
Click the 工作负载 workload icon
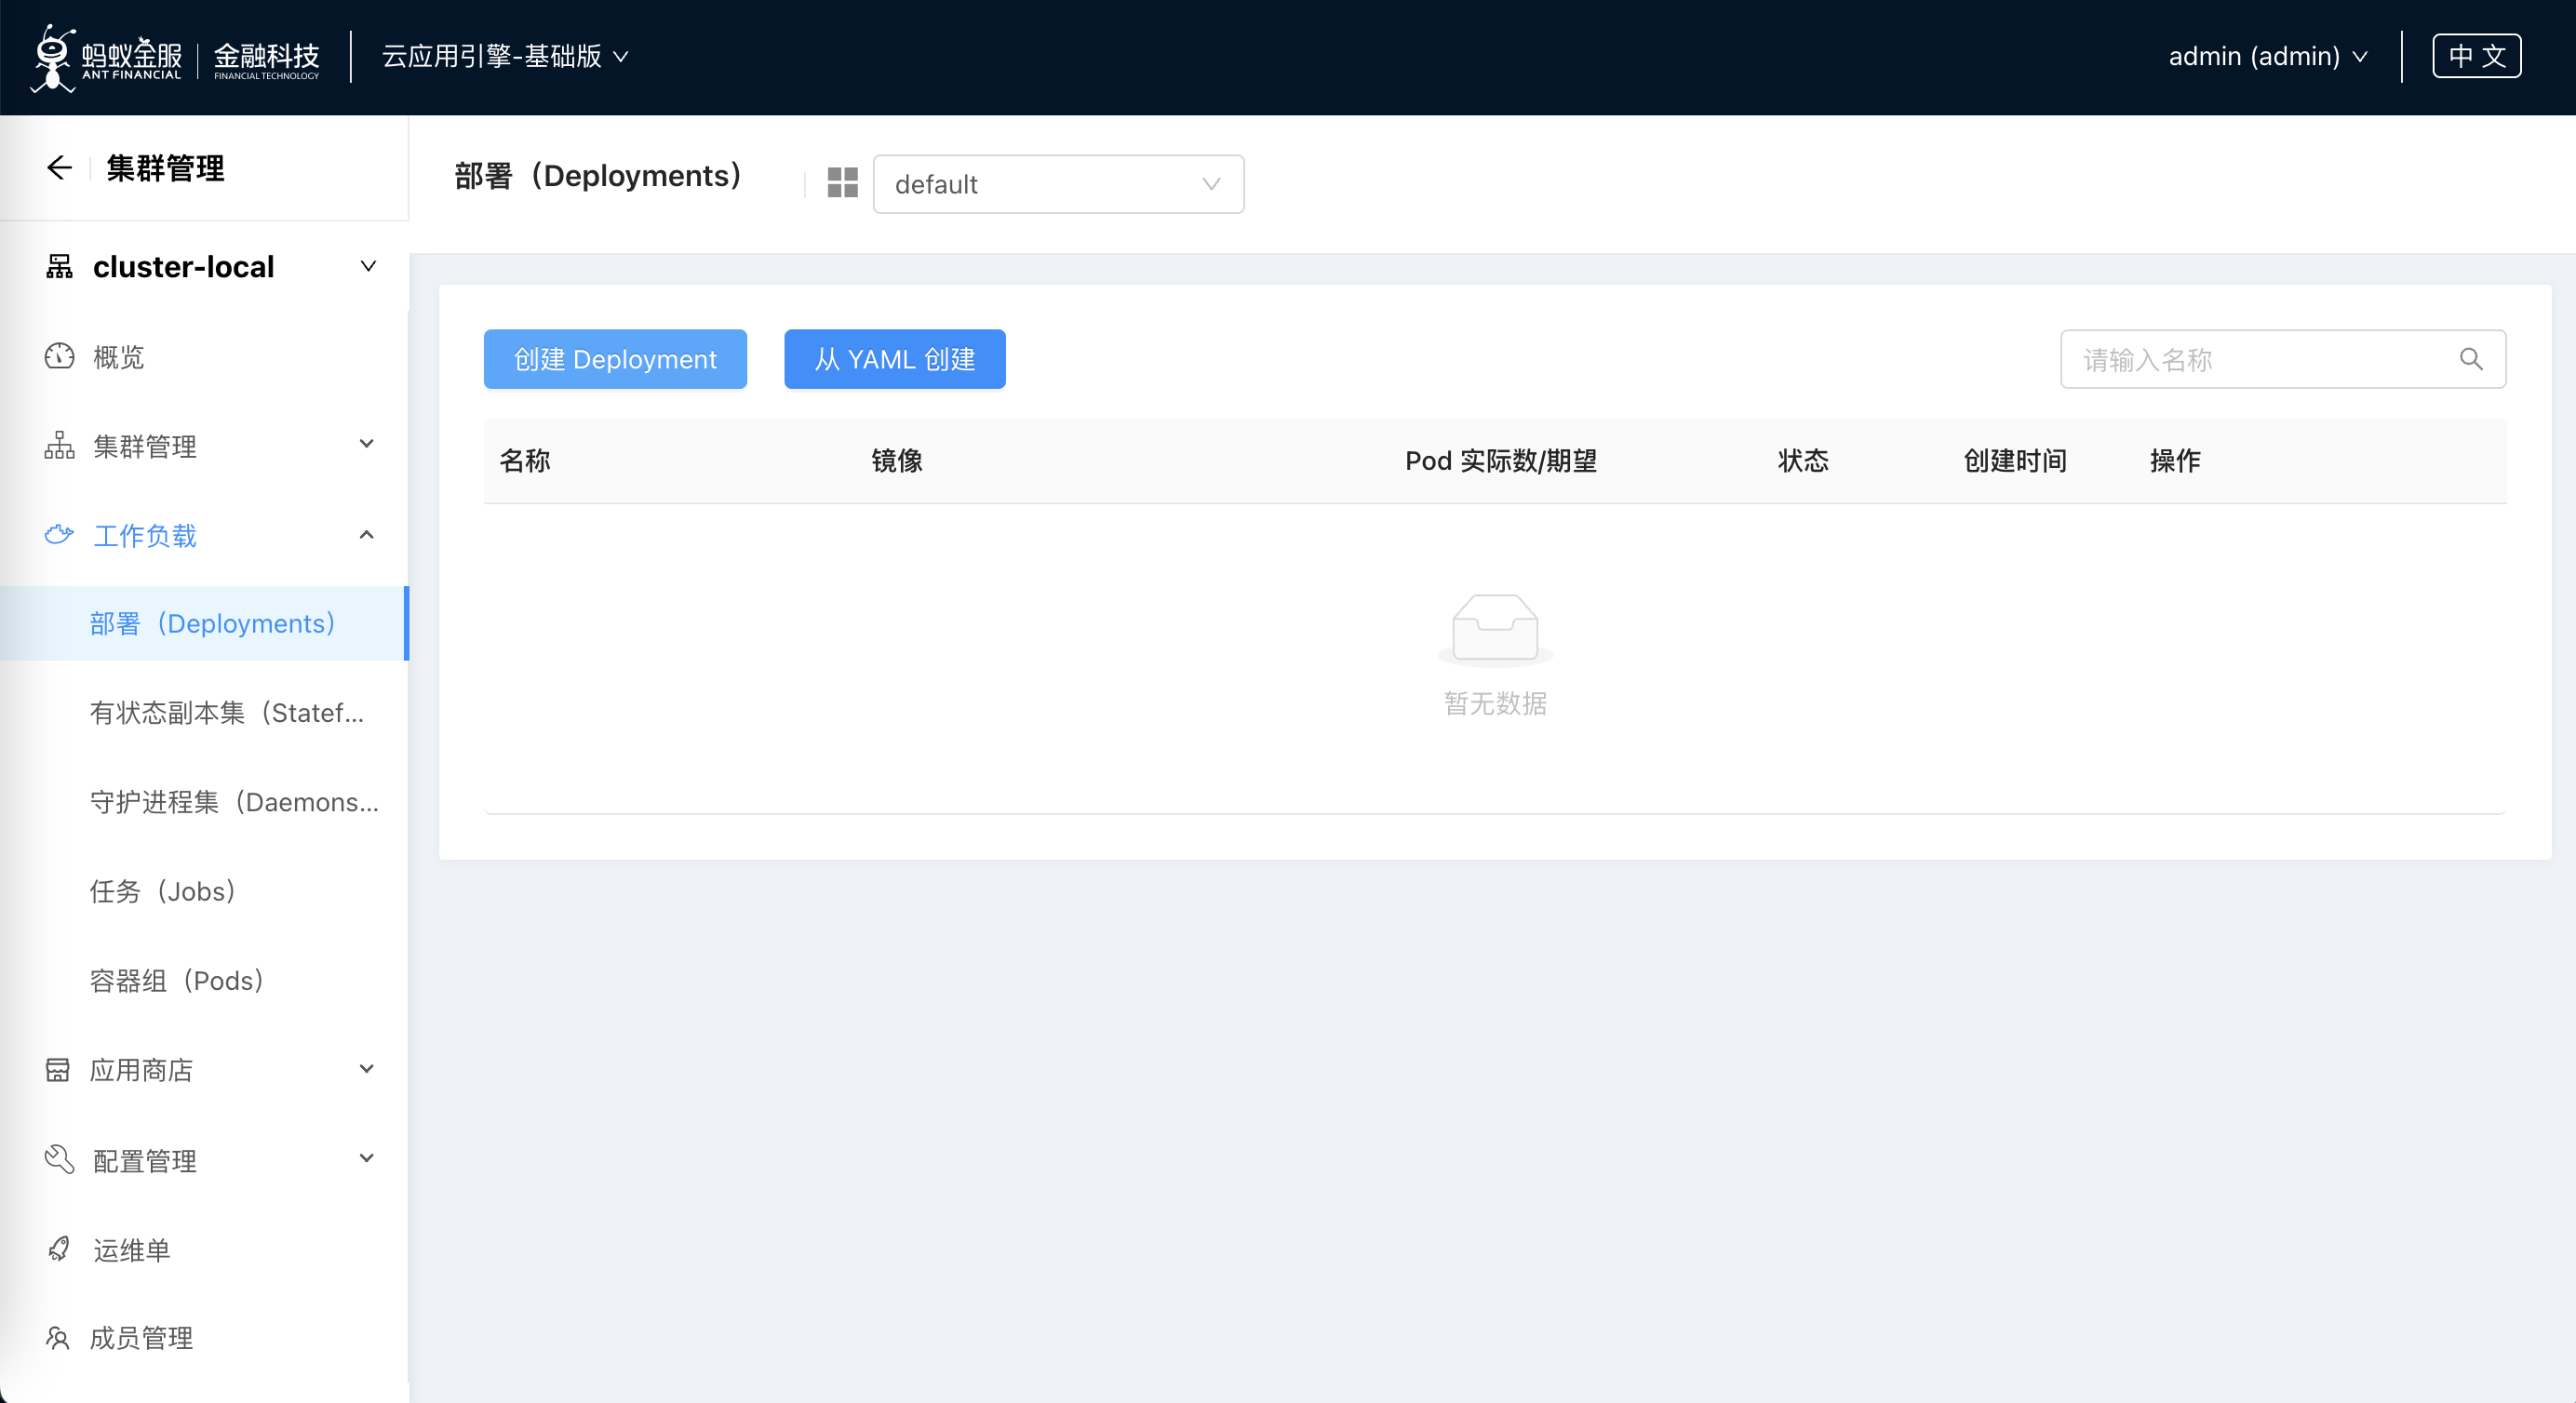(59, 535)
